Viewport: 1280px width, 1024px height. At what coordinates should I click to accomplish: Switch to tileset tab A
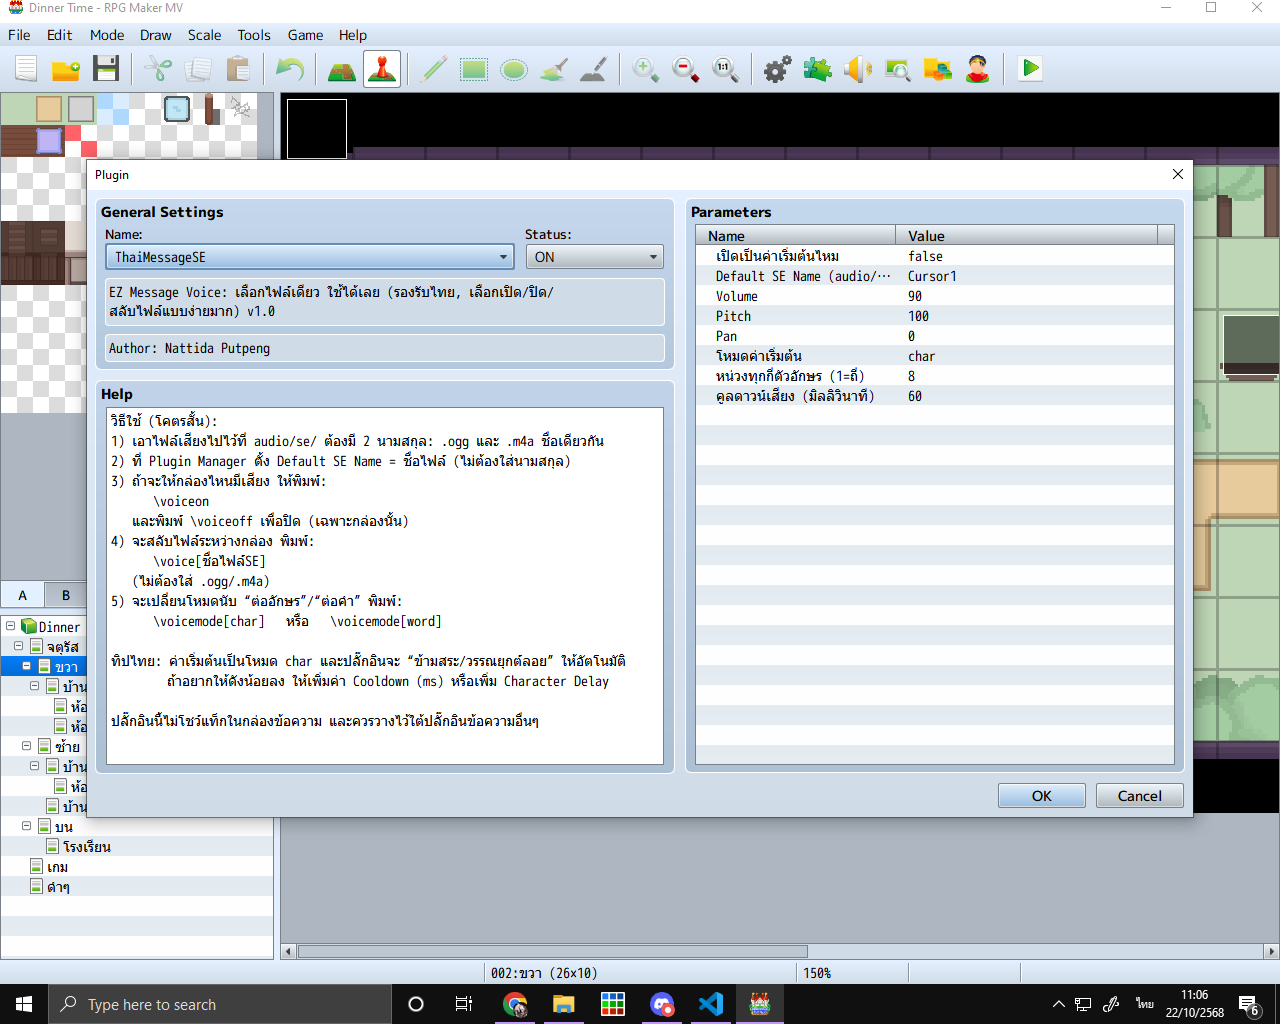pos(22,594)
